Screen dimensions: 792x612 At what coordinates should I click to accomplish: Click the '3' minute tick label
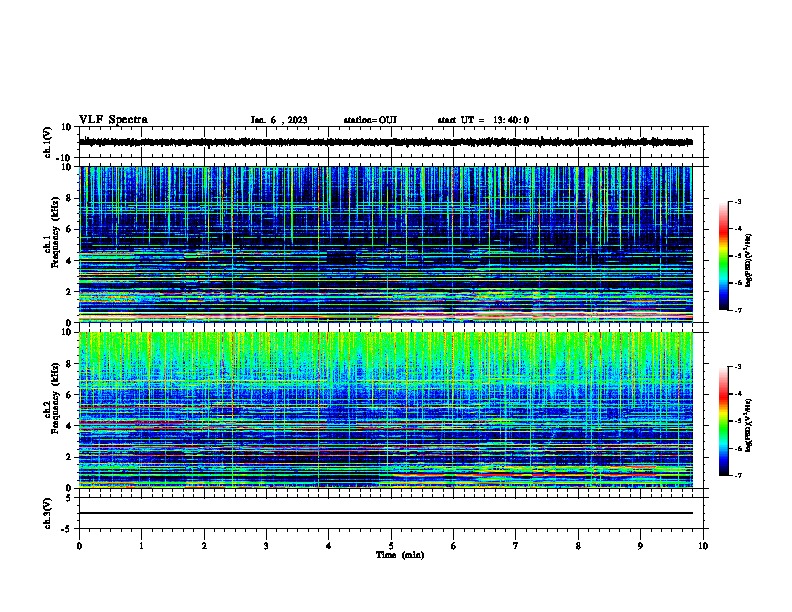(266, 546)
